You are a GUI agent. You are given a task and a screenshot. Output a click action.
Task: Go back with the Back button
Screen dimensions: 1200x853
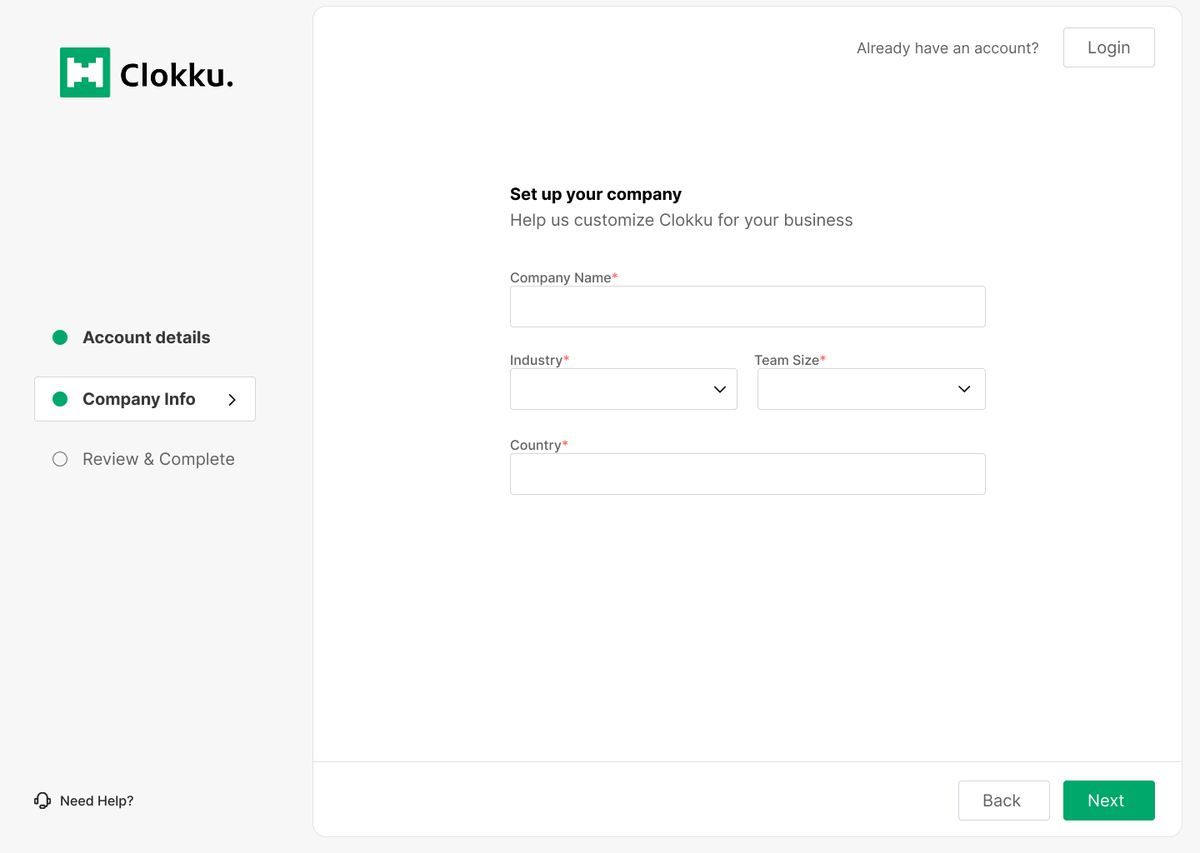pyautogui.click(x=1003, y=800)
